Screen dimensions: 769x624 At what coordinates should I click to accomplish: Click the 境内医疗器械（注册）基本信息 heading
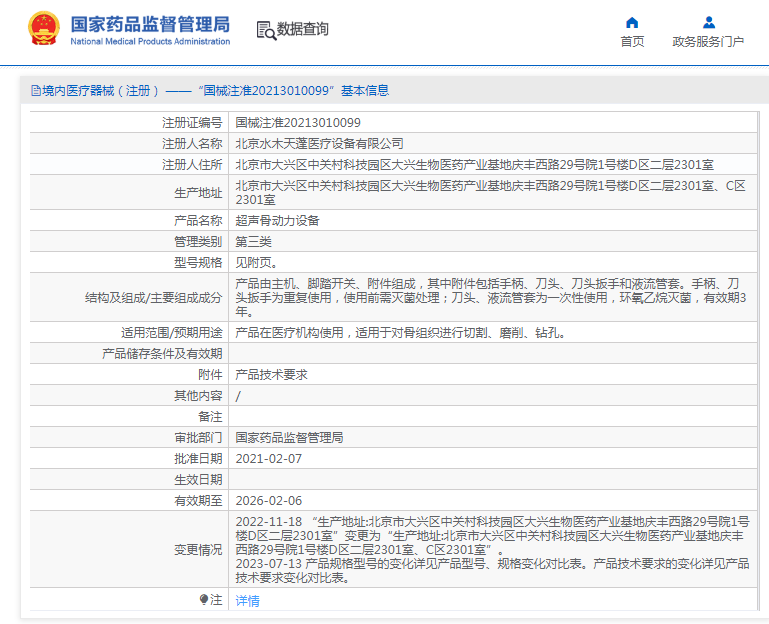click(x=210, y=91)
